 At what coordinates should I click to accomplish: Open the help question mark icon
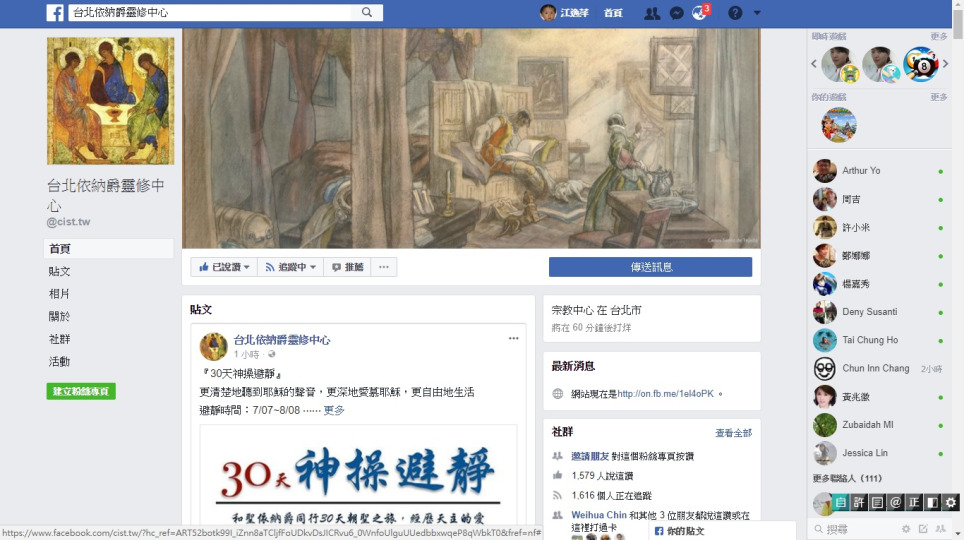(x=735, y=13)
